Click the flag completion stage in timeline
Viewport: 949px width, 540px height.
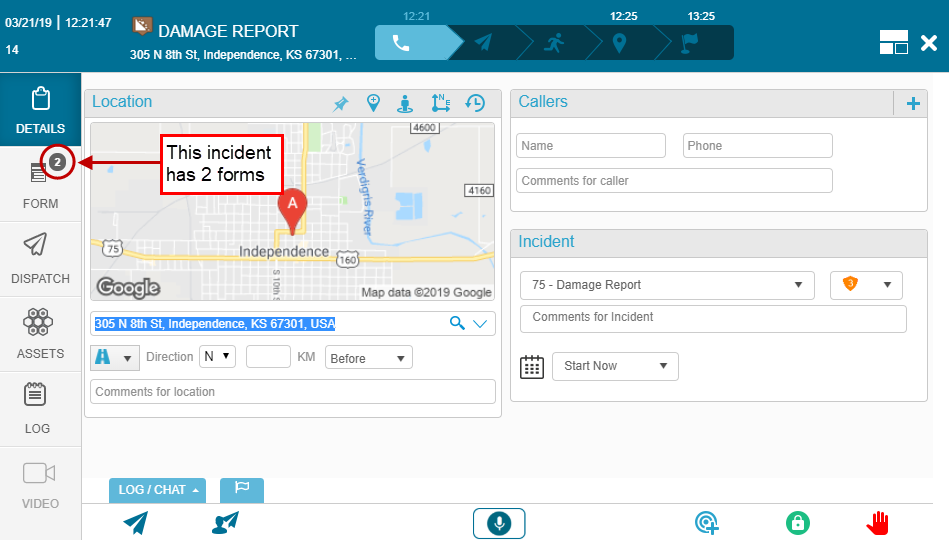click(x=690, y=42)
